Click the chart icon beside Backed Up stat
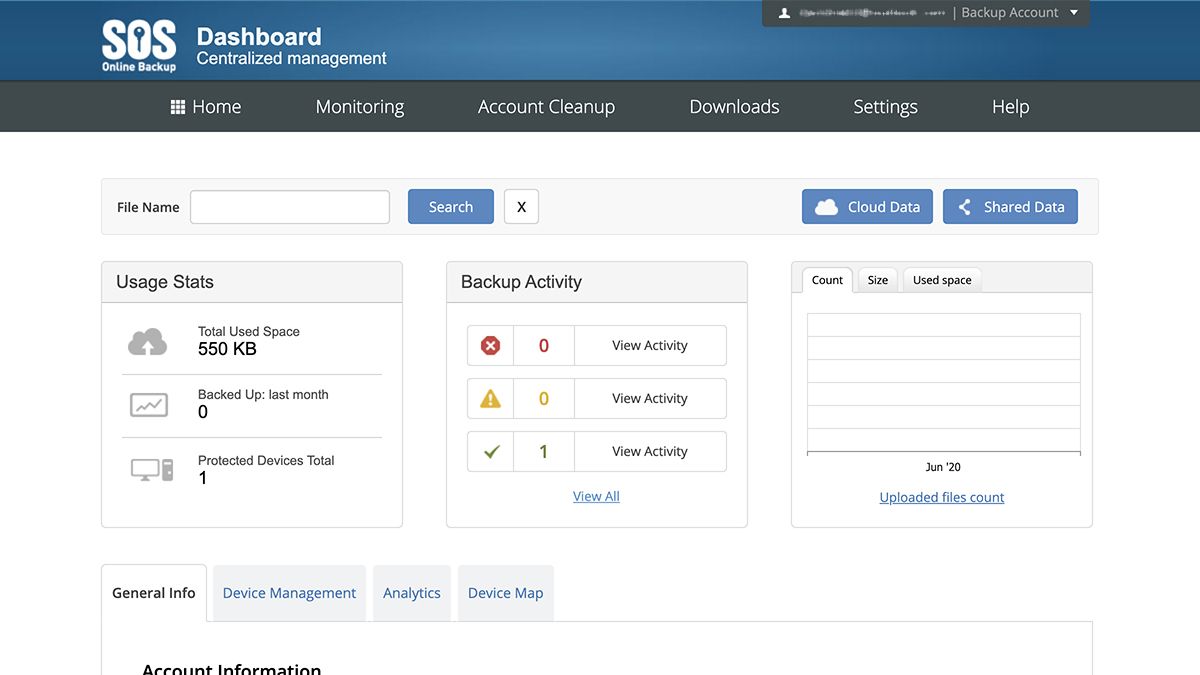 (x=148, y=404)
